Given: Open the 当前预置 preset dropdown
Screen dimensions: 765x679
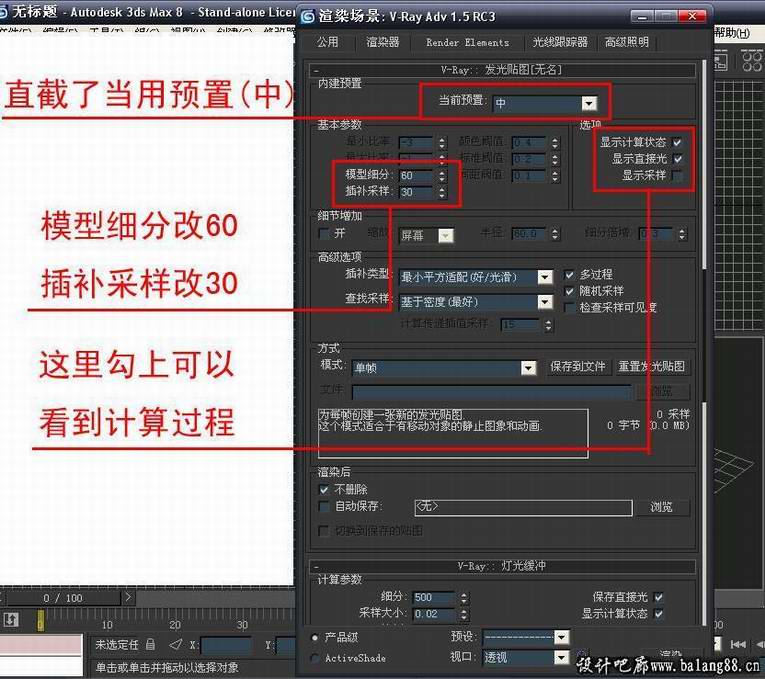Looking at the screenshot, I should tap(589, 103).
